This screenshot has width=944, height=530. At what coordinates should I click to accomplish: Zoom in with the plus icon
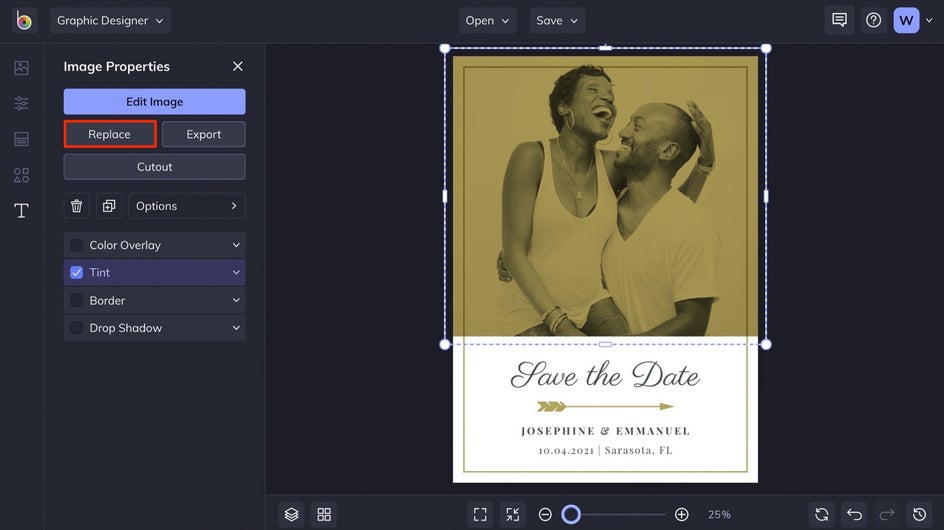tap(682, 514)
